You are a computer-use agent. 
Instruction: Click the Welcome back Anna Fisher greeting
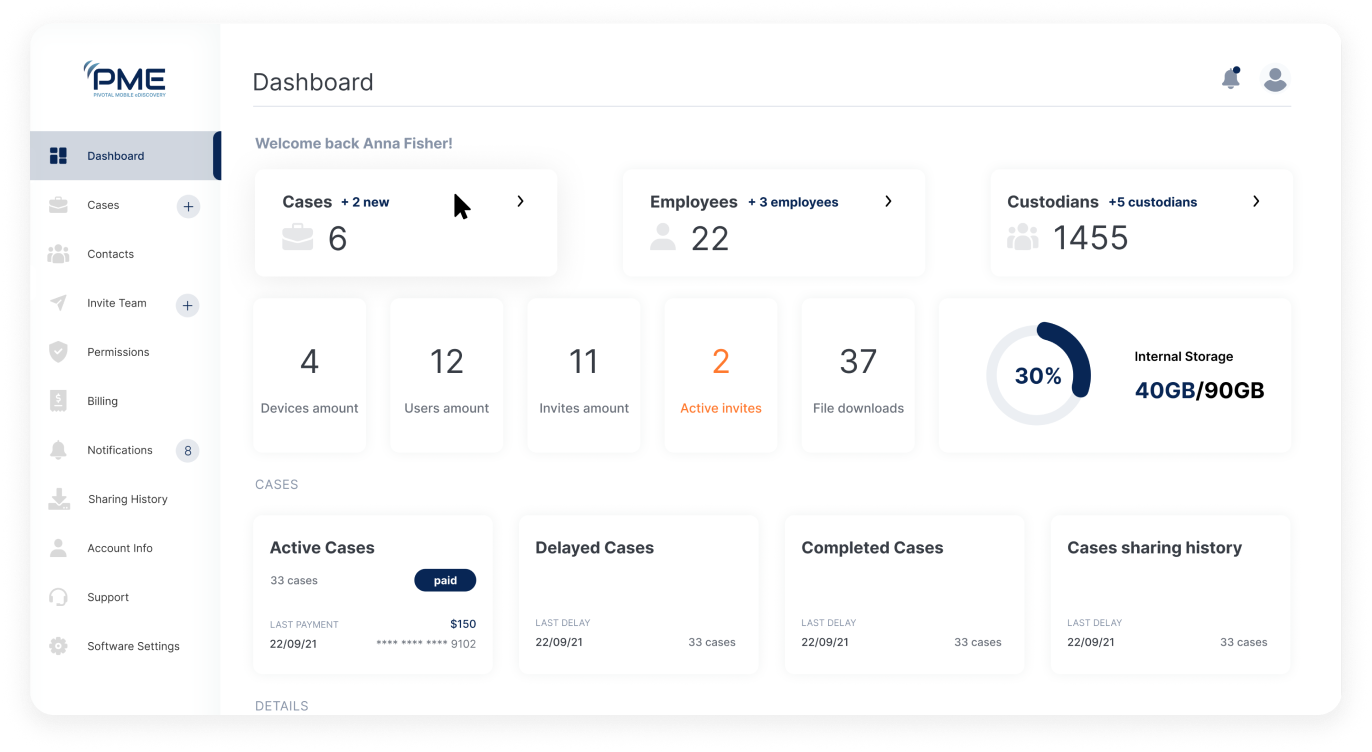[x=354, y=143]
